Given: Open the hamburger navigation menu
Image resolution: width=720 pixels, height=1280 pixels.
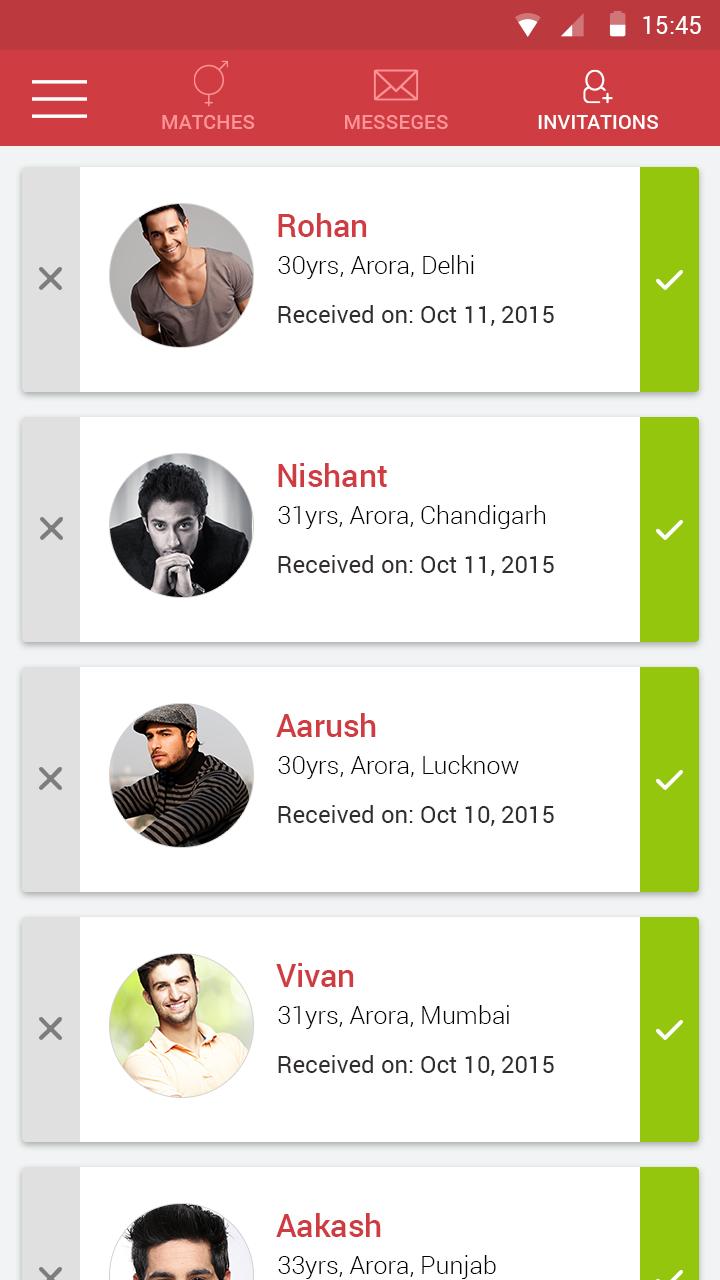Looking at the screenshot, I should (59, 99).
